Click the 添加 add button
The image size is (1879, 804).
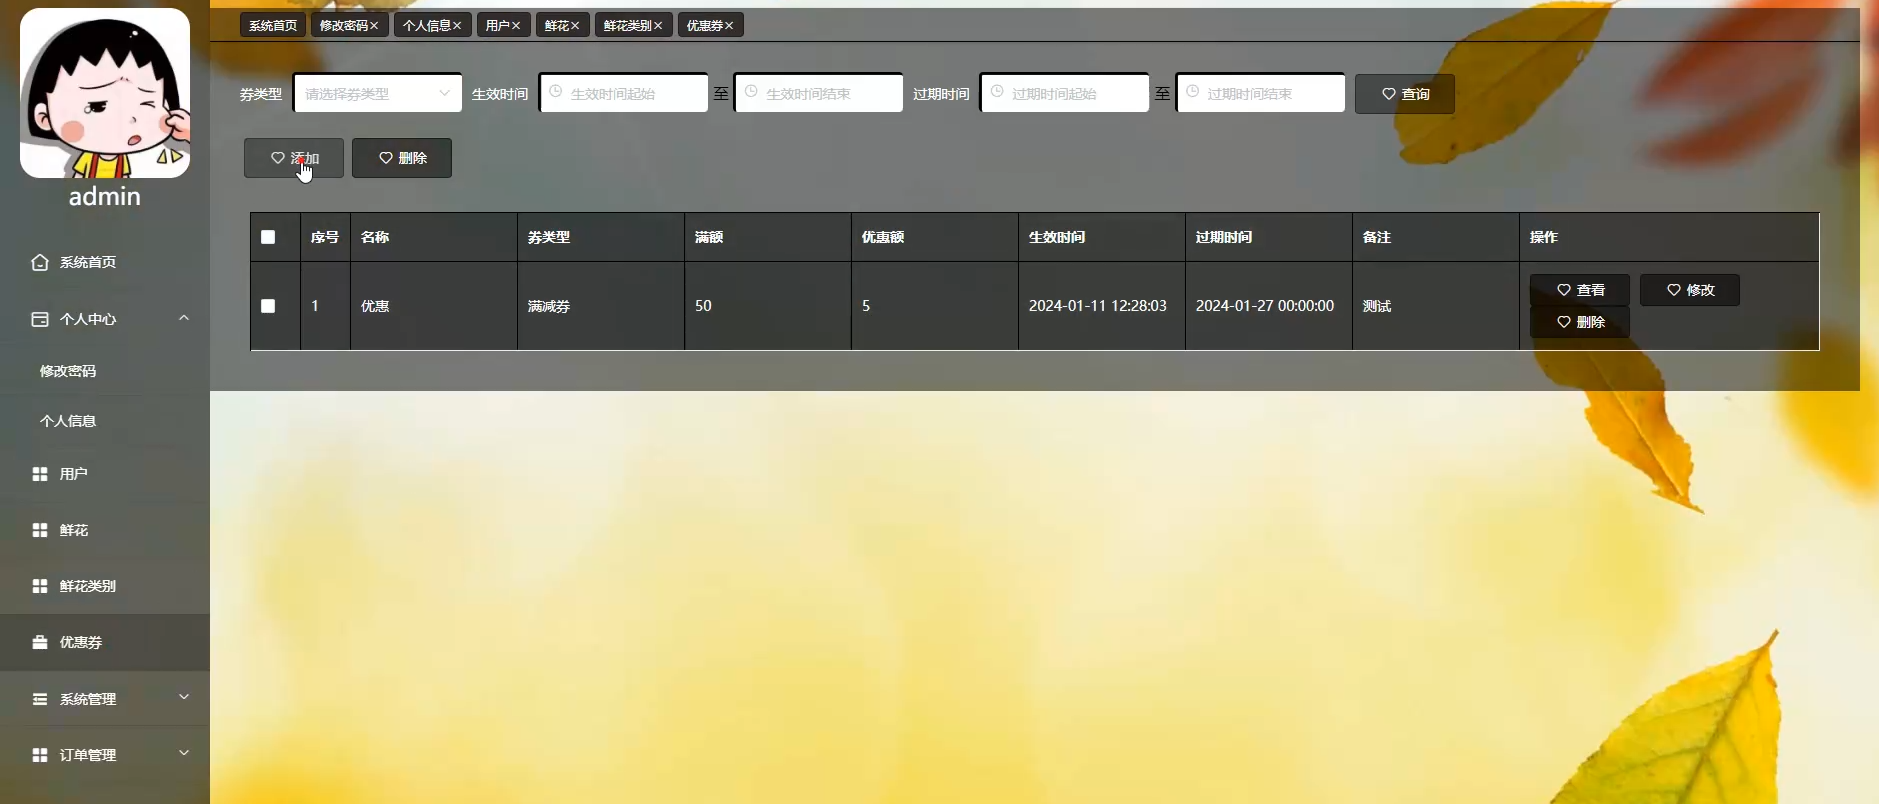pos(294,158)
